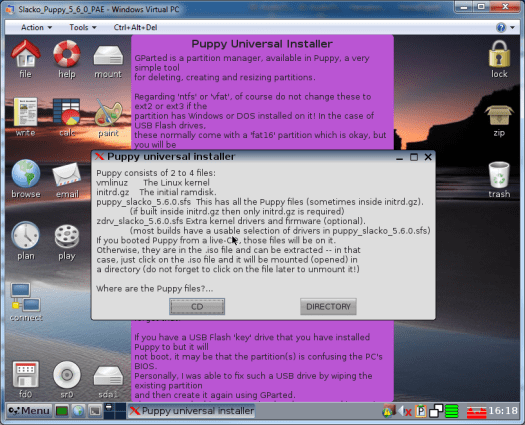
Task: Click the purple Puppy Universal Installer heading
Action: point(262,44)
